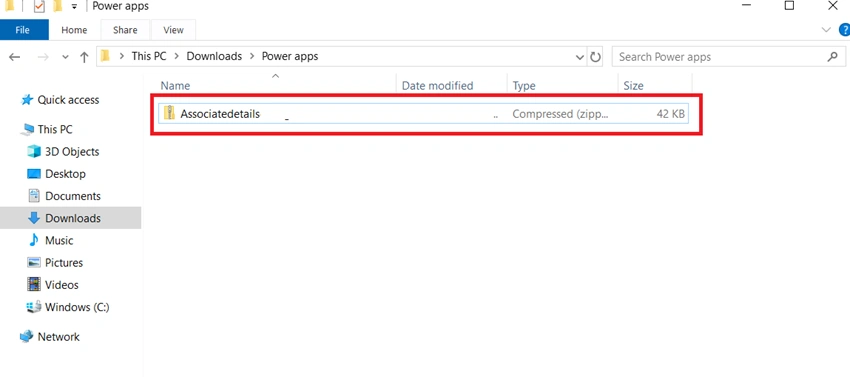
Task: Click the search magnifier icon
Action: 833,56
